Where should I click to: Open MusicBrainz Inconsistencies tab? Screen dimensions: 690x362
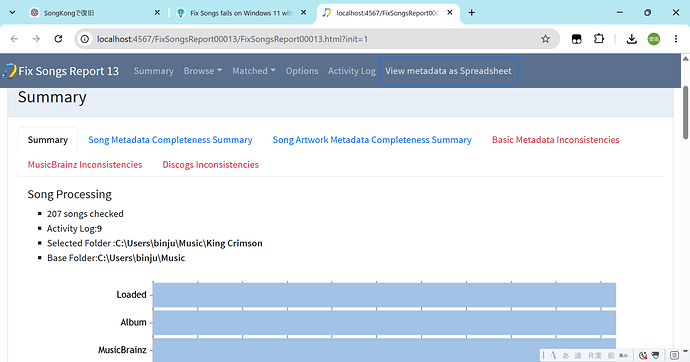[x=85, y=165]
